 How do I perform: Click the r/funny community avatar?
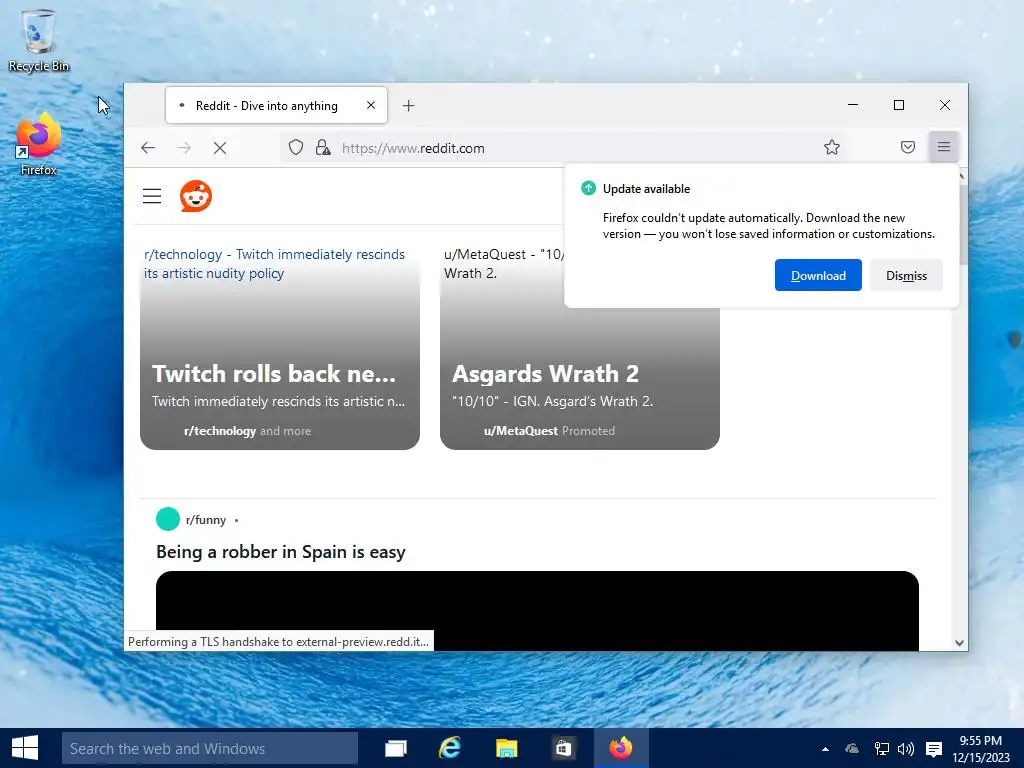tap(168, 519)
